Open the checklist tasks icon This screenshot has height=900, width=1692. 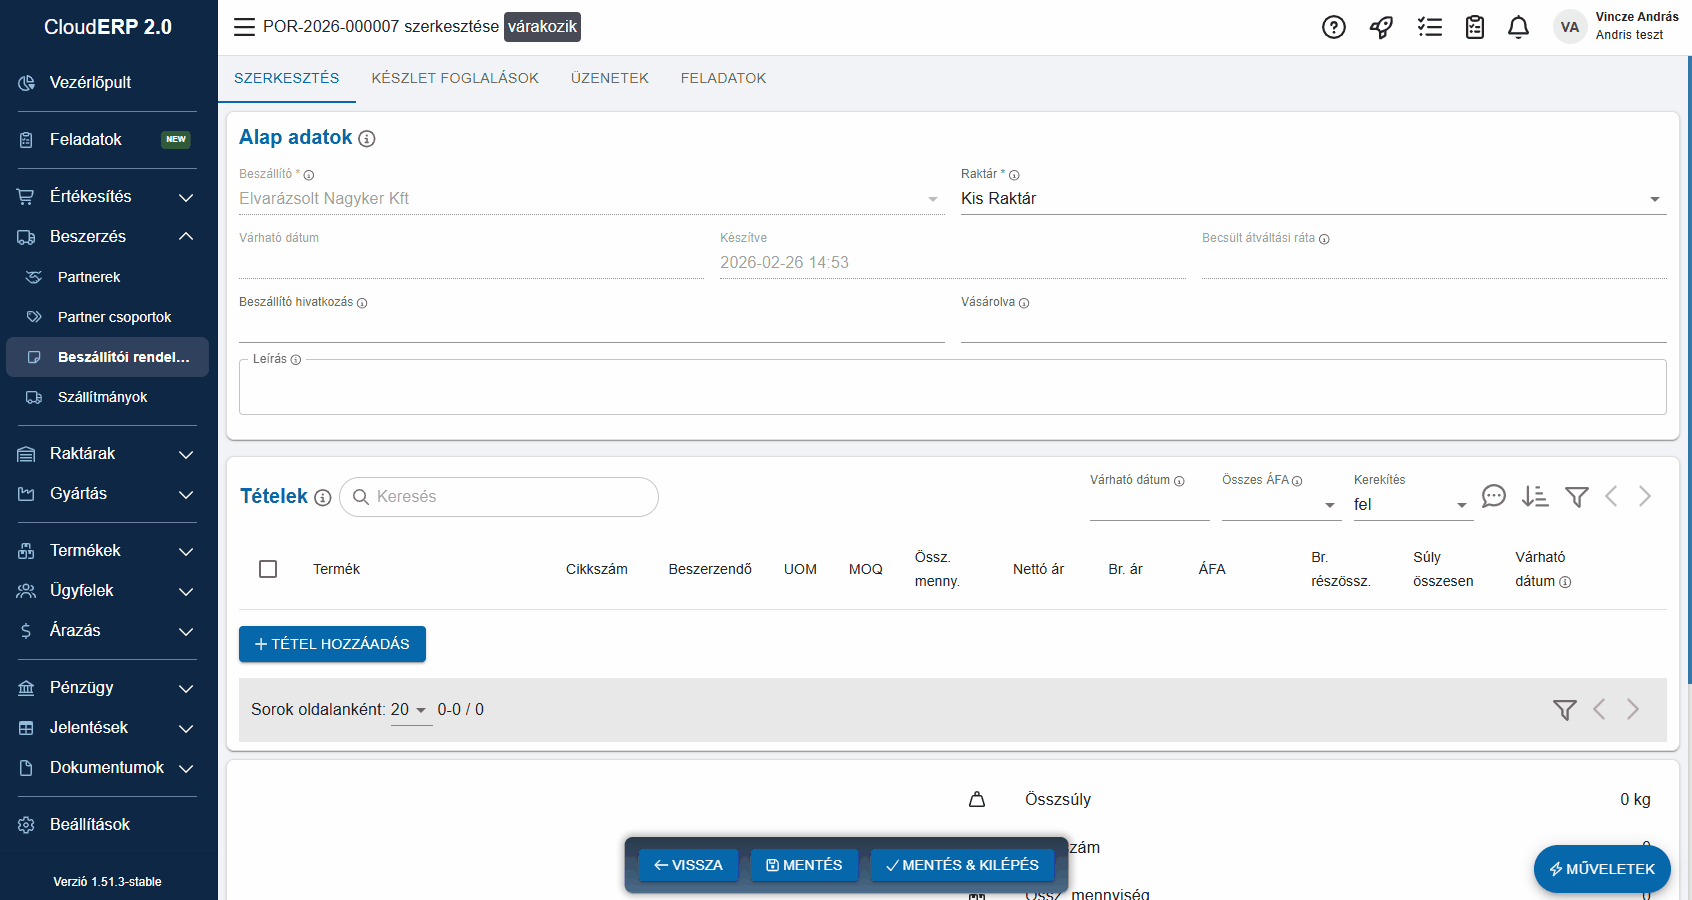pos(1429,27)
